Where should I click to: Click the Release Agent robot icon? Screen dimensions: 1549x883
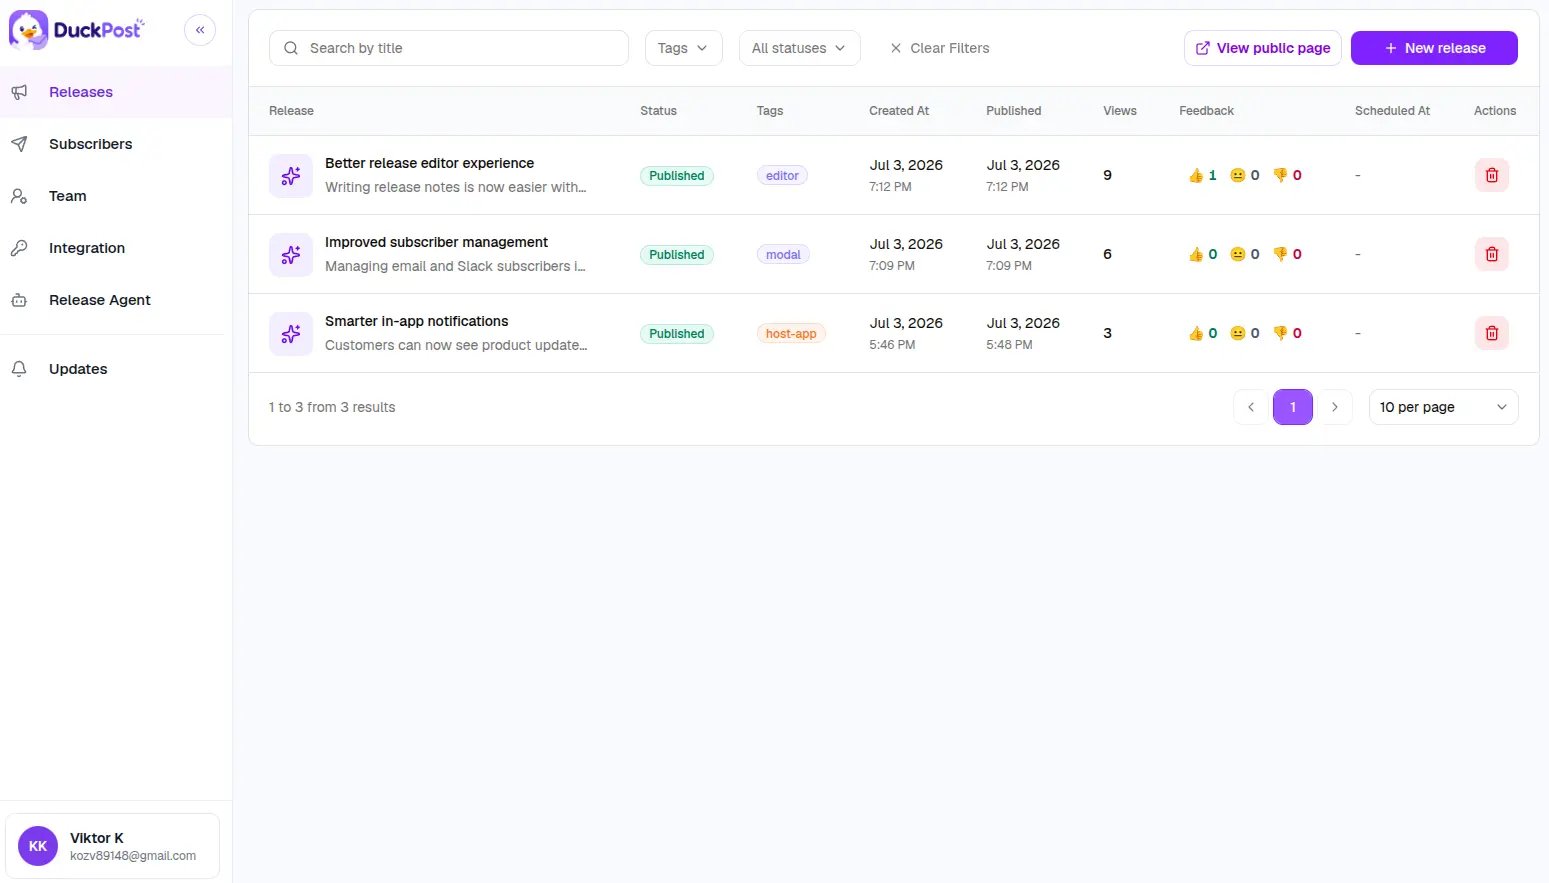[x=19, y=300]
